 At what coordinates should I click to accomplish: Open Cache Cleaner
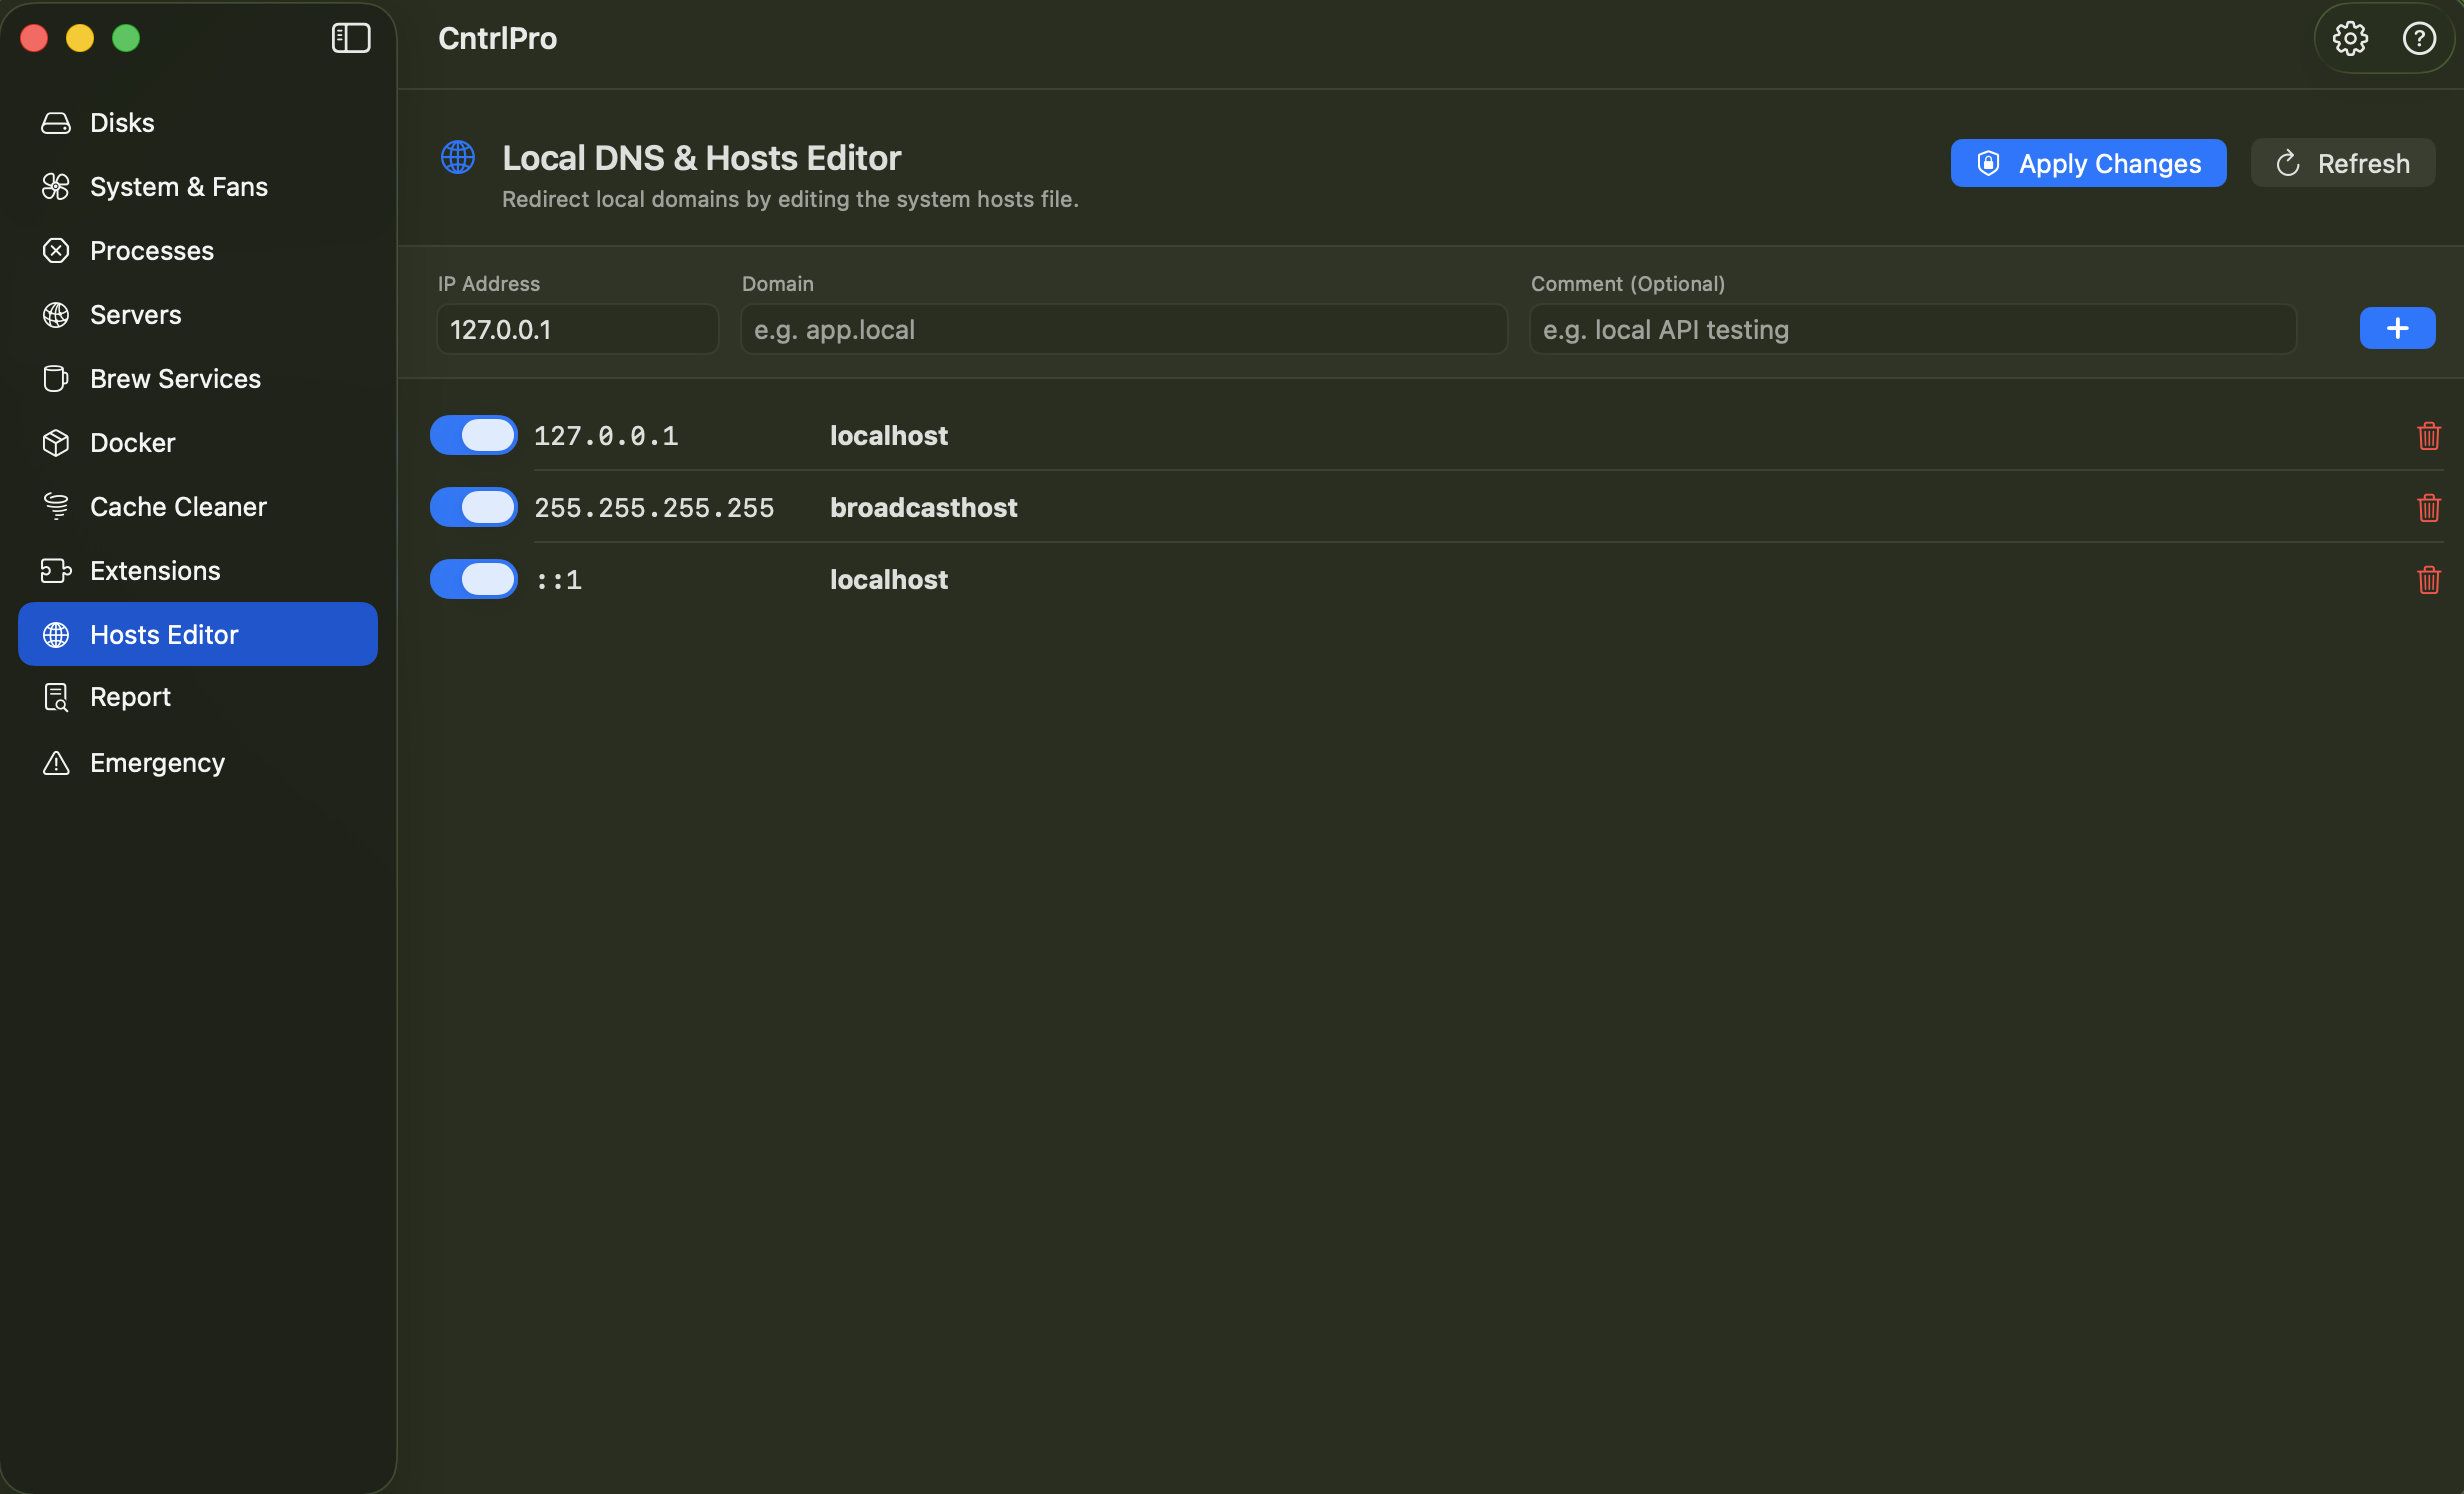(198, 507)
